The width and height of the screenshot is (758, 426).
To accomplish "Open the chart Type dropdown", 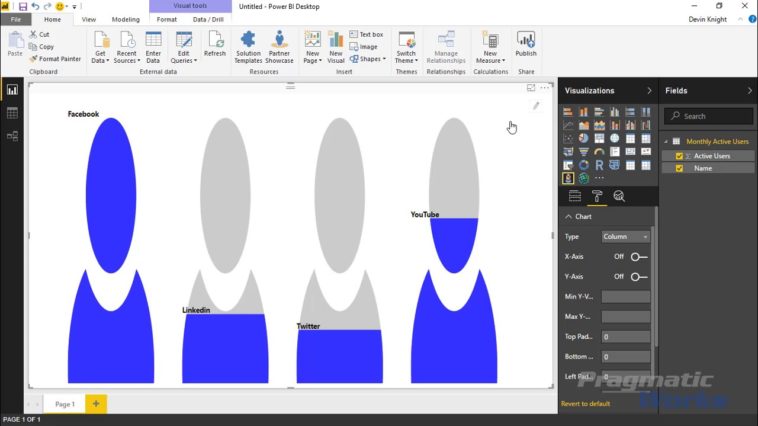I will click(626, 237).
